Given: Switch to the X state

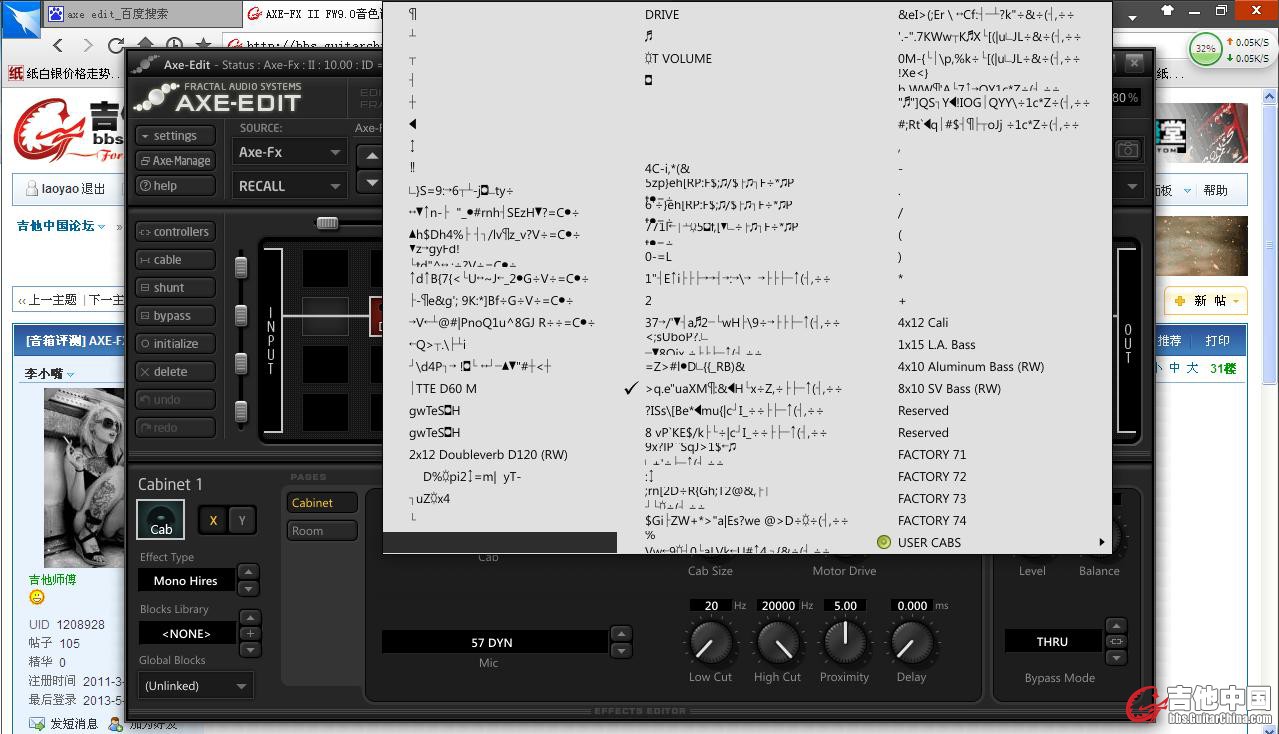Looking at the screenshot, I should (213, 520).
